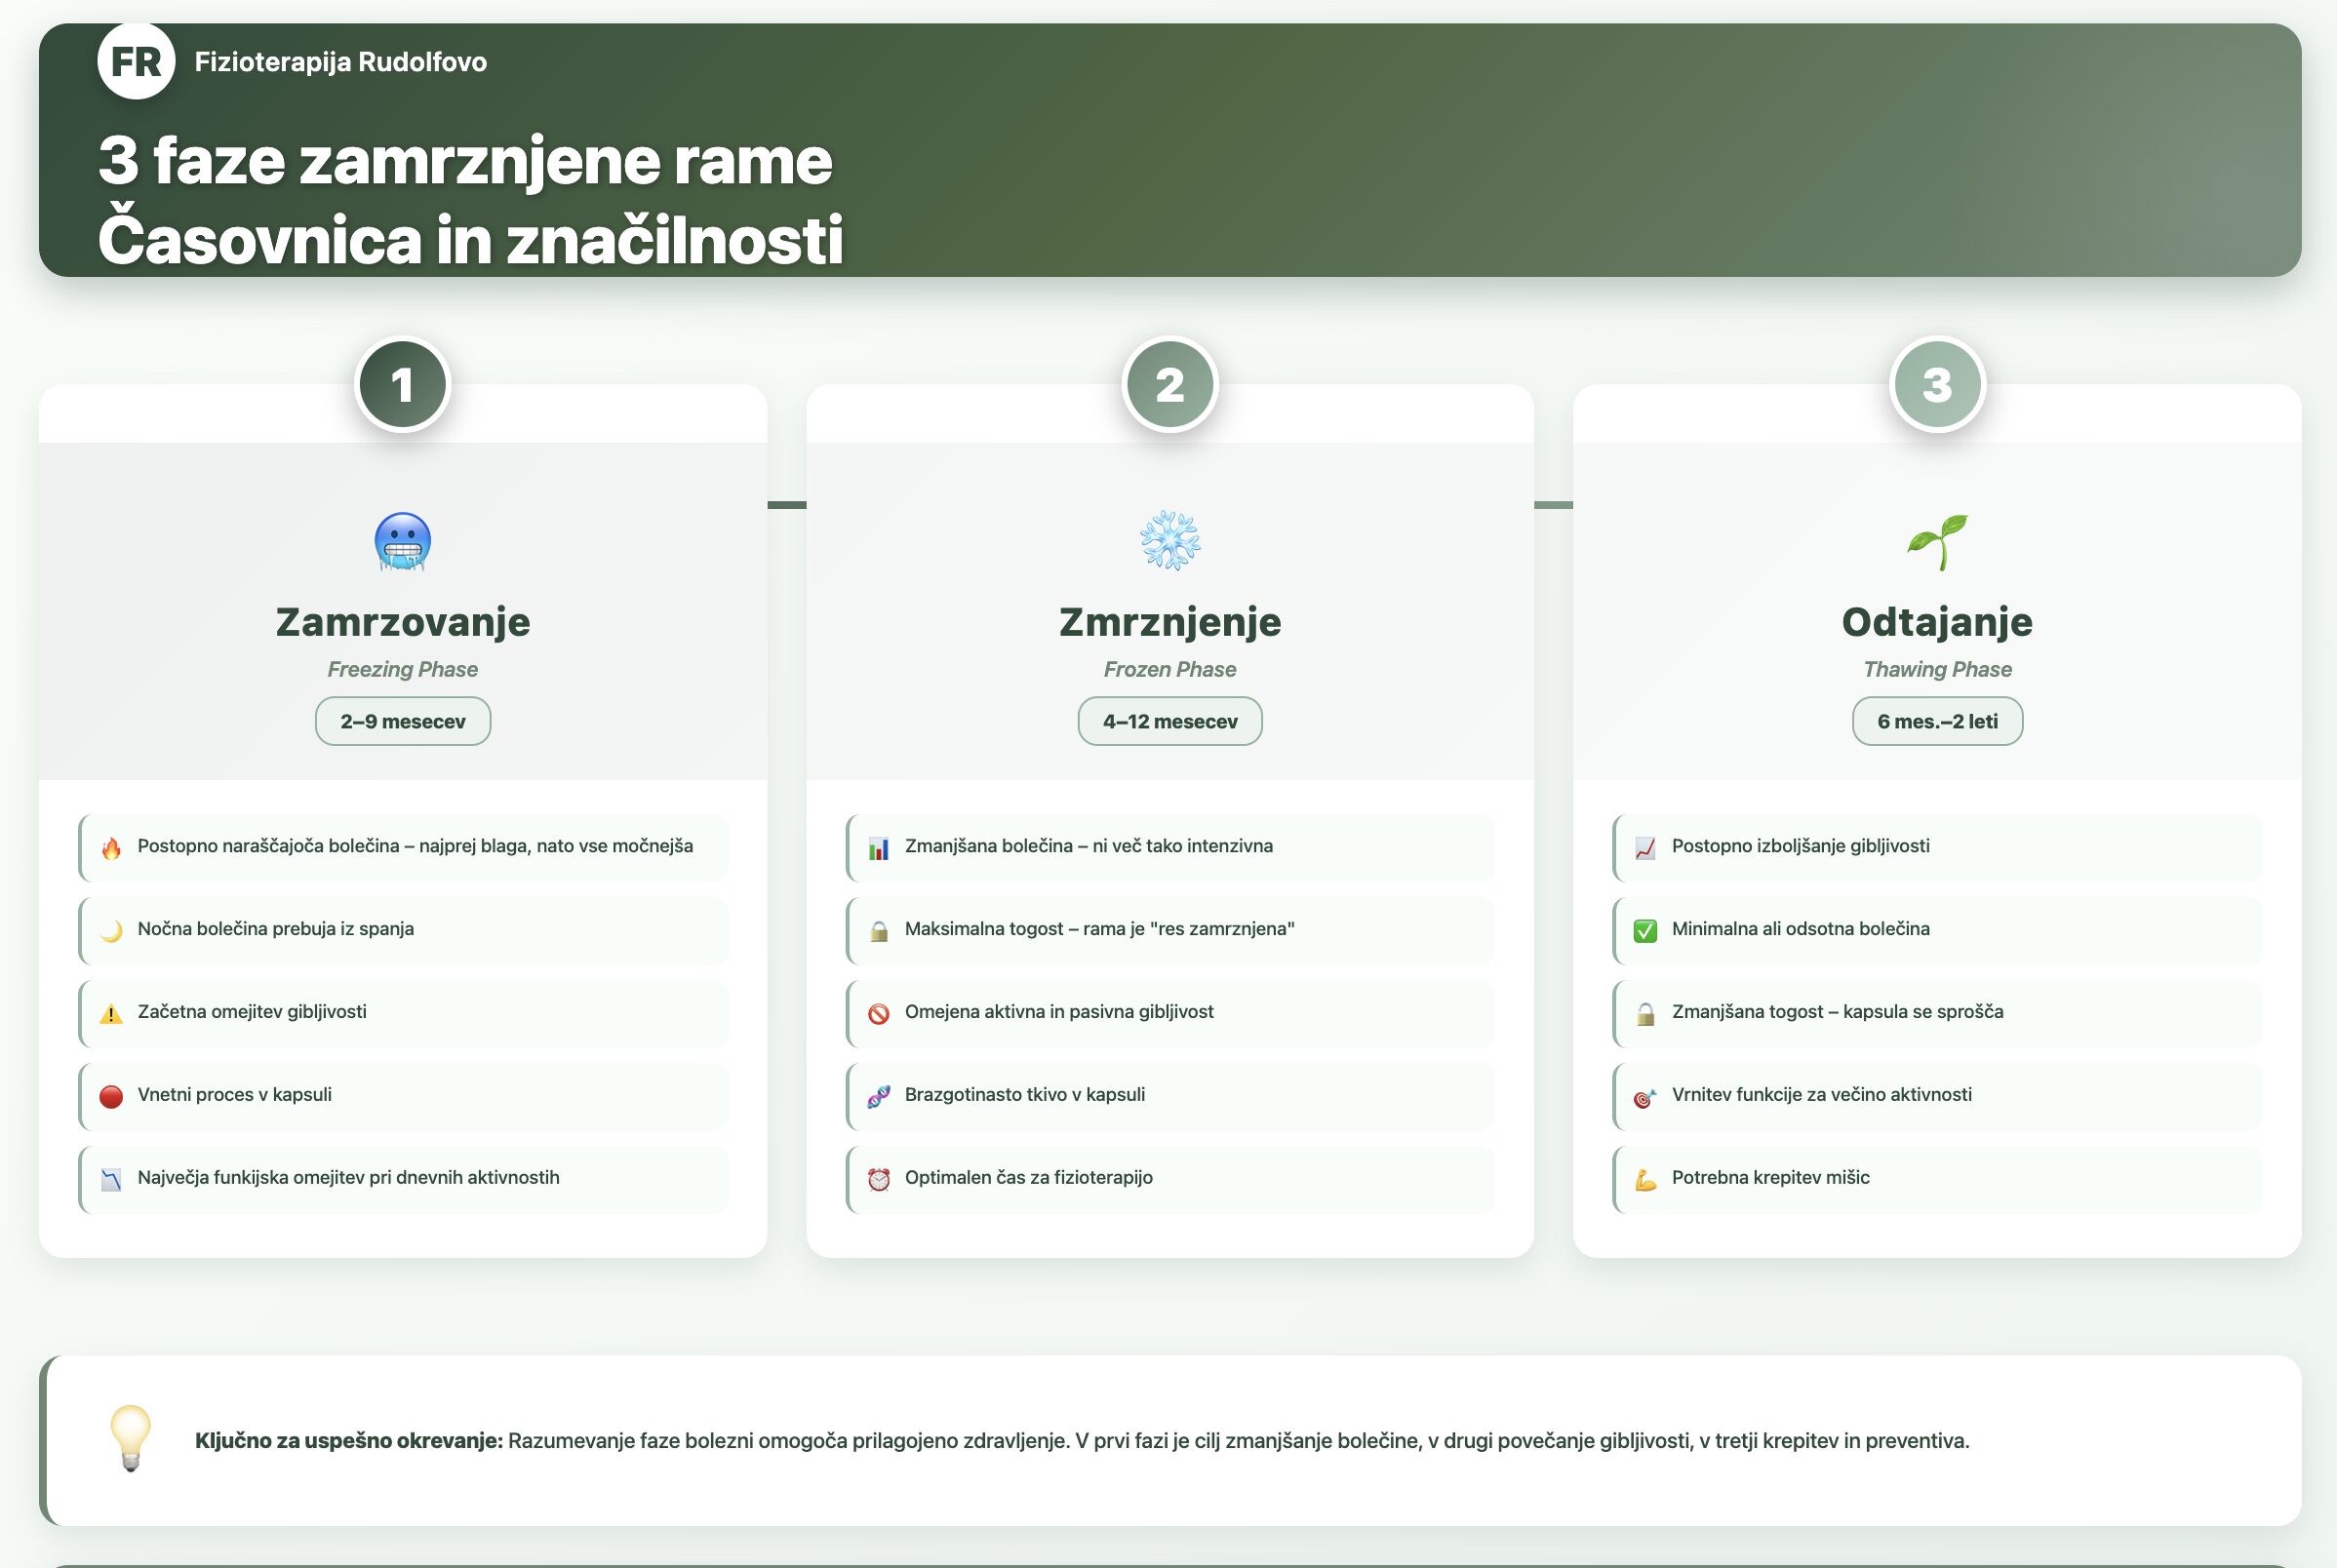Screen dimensions: 2337x1568
Task: Click the cold face emoji above Zamrzovanje
Action: (x=403, y=541)
